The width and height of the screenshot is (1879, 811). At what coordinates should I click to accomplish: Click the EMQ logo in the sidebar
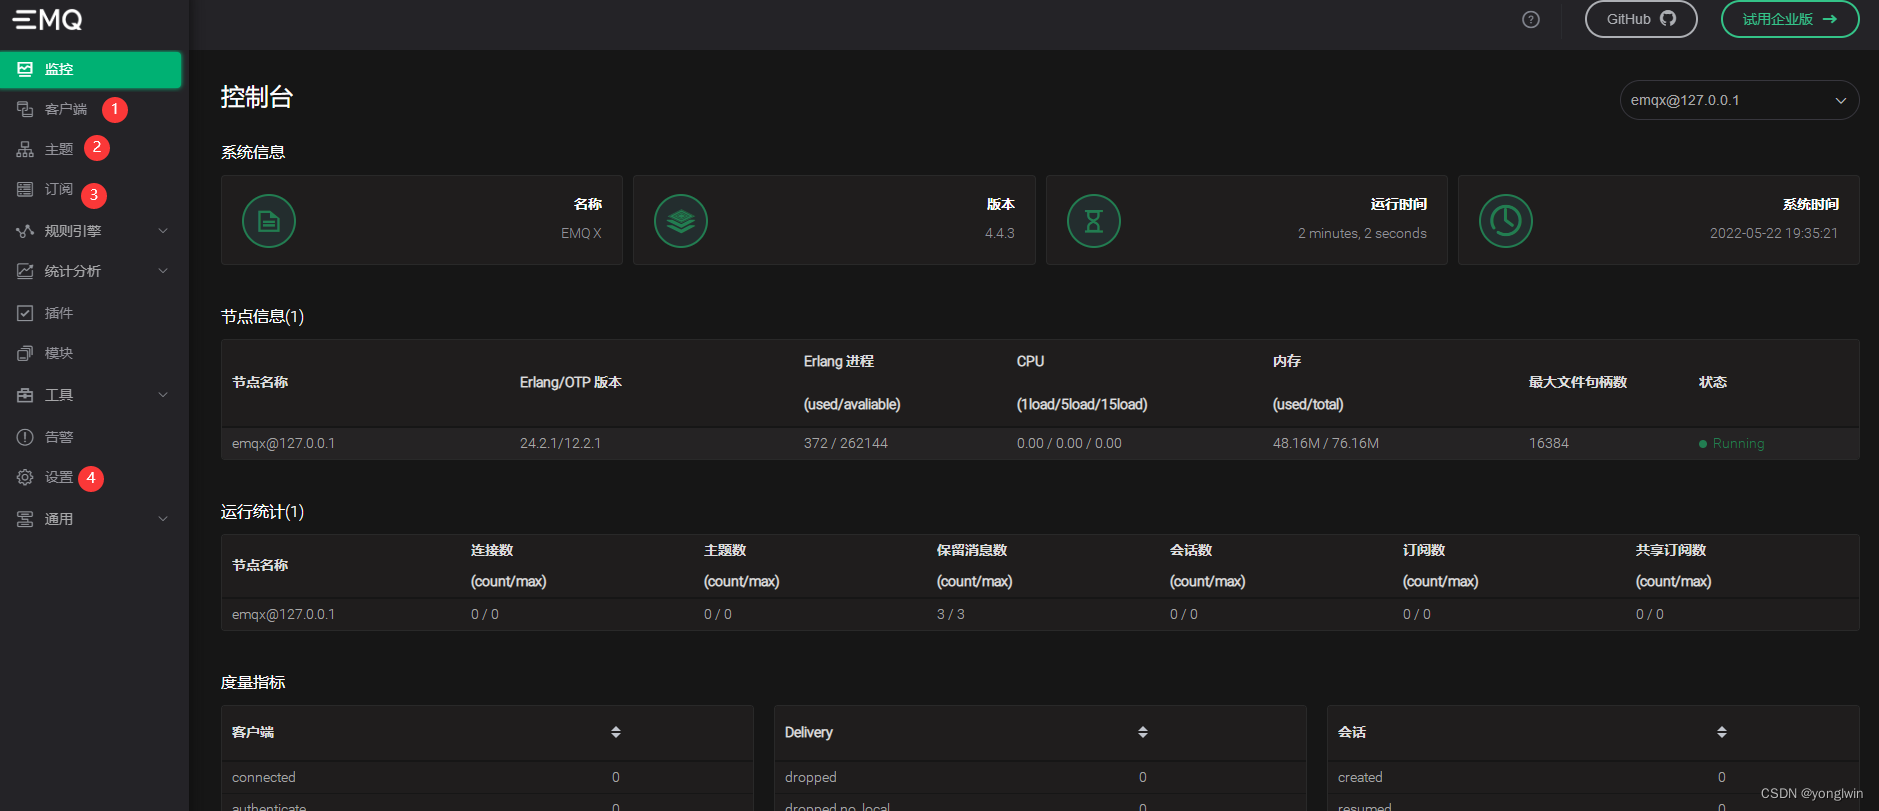(48, 19)
